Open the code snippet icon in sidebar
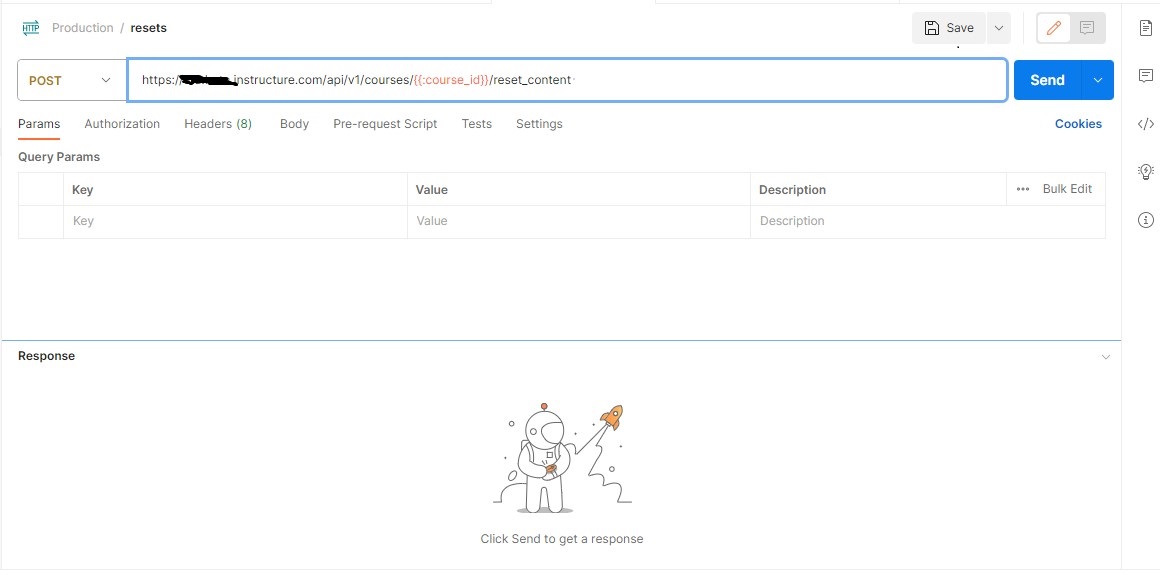The height and width of the screenshot is (575, 1160). (x=1145, y=124)
